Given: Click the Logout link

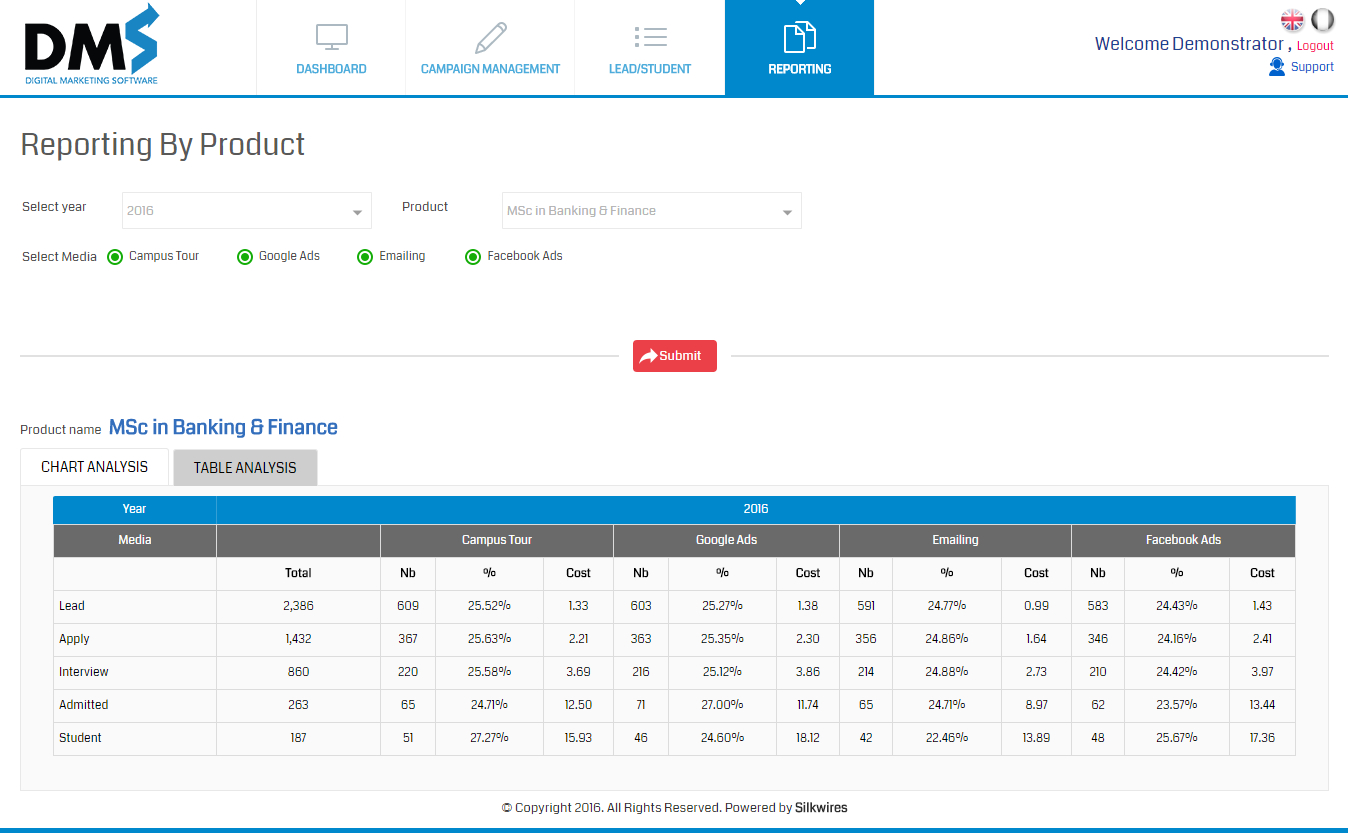Looking at the screenshot, I should point(1315,46).
